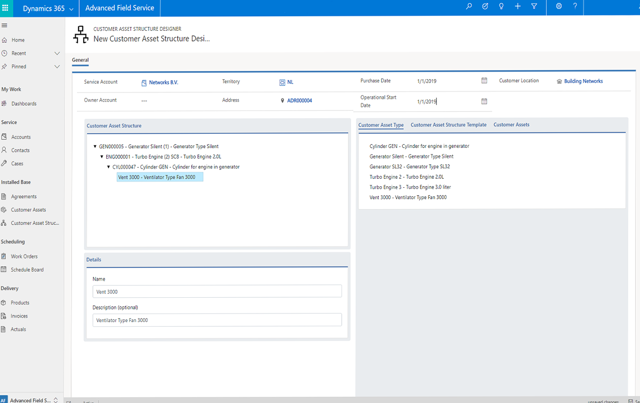Open the advanced find filter icon
640x403 pixels.
[x=534, y=7]
